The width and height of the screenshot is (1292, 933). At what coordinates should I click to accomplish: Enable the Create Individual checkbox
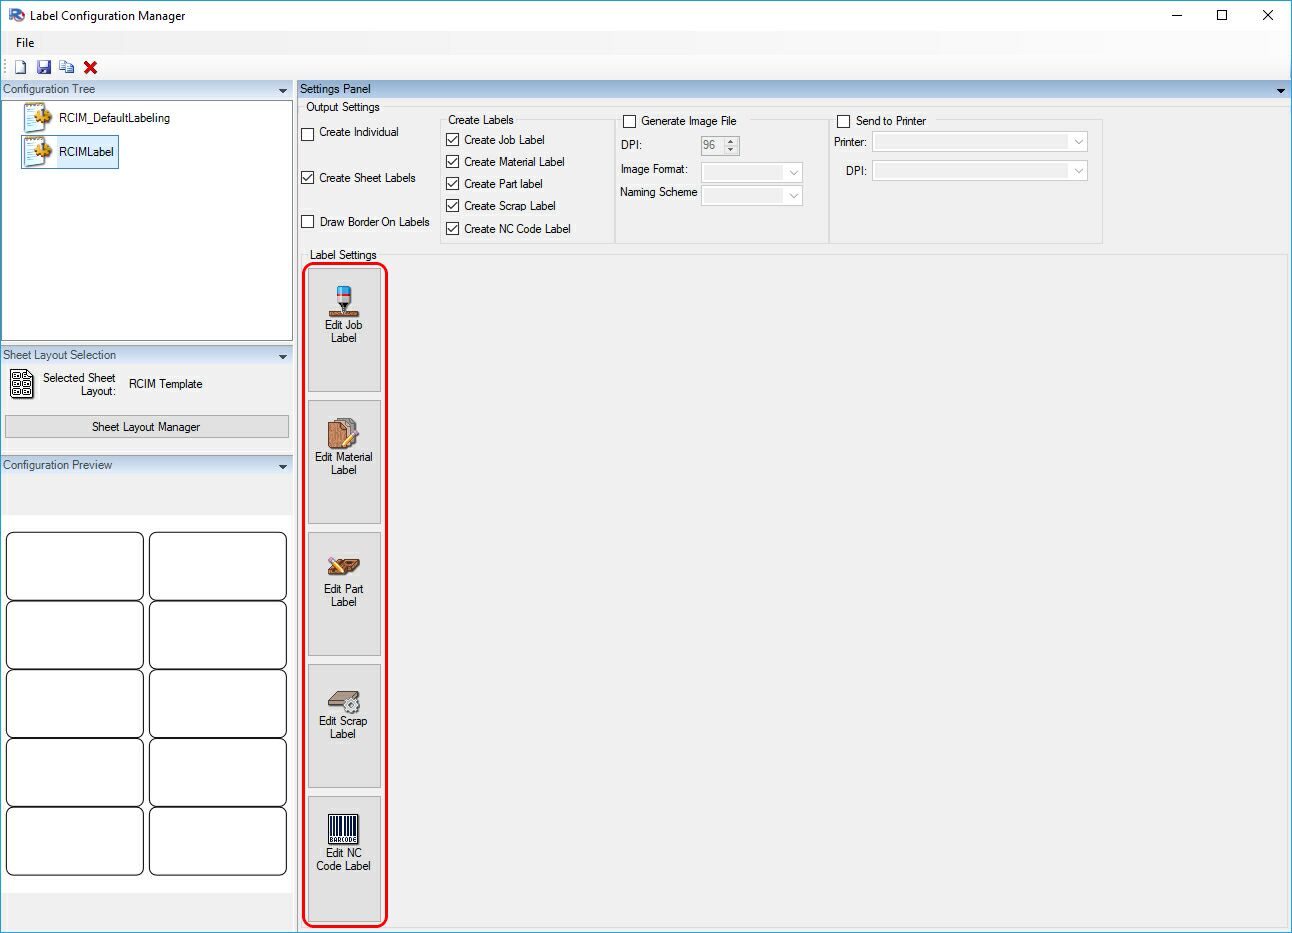point(307,133)
